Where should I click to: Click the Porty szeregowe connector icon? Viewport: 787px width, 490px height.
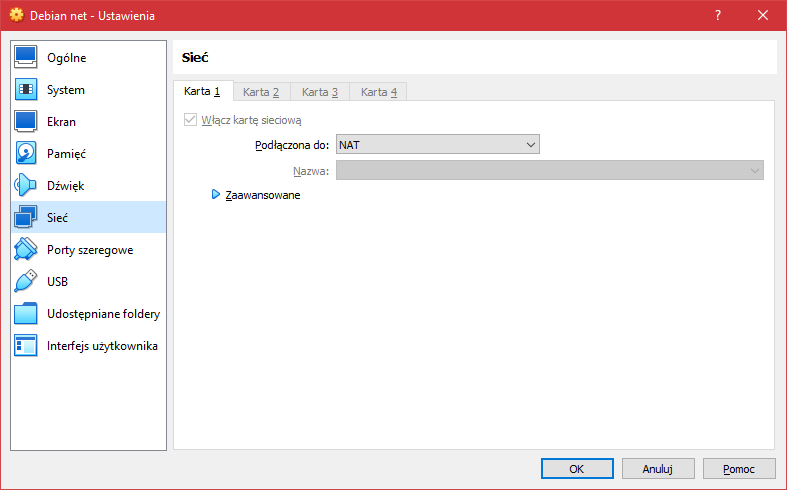click(x=27, y=250)
